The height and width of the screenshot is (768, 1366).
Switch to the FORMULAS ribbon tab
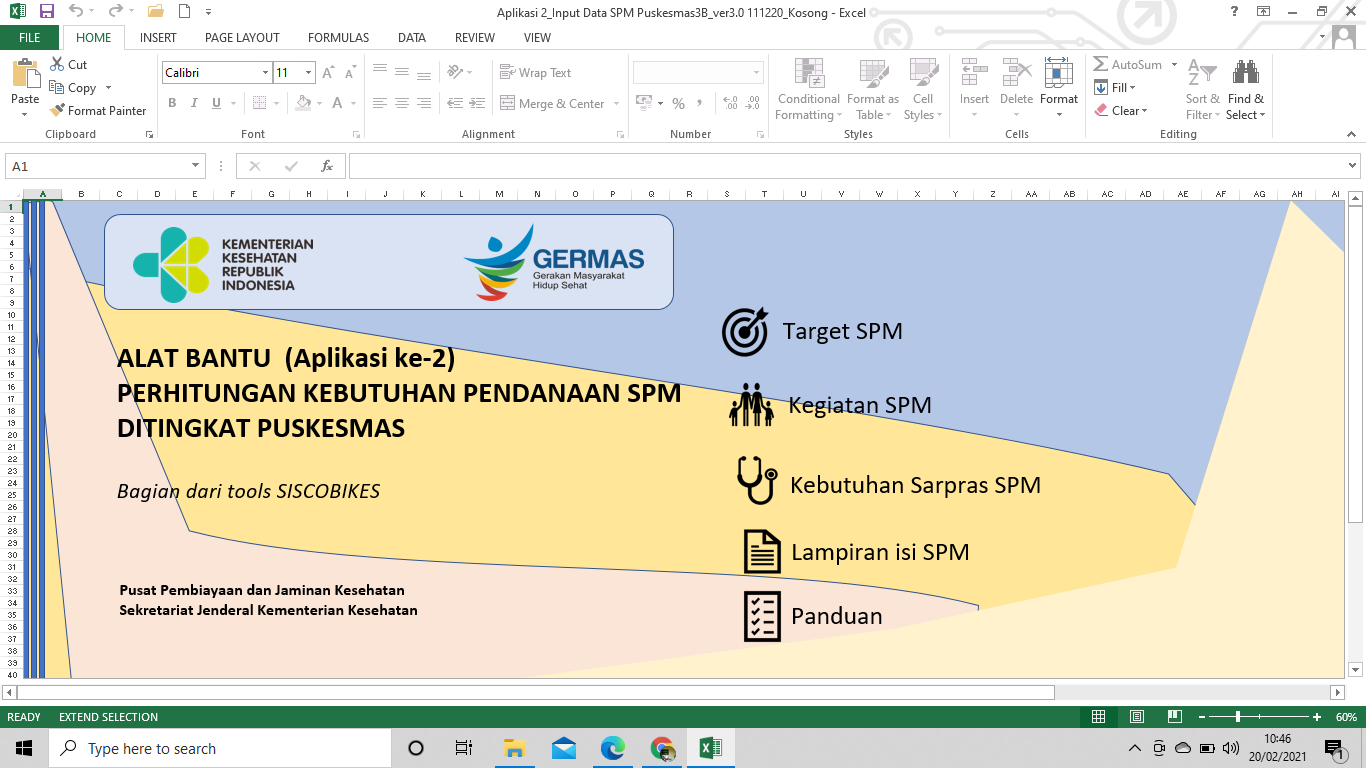click(338, 37)
